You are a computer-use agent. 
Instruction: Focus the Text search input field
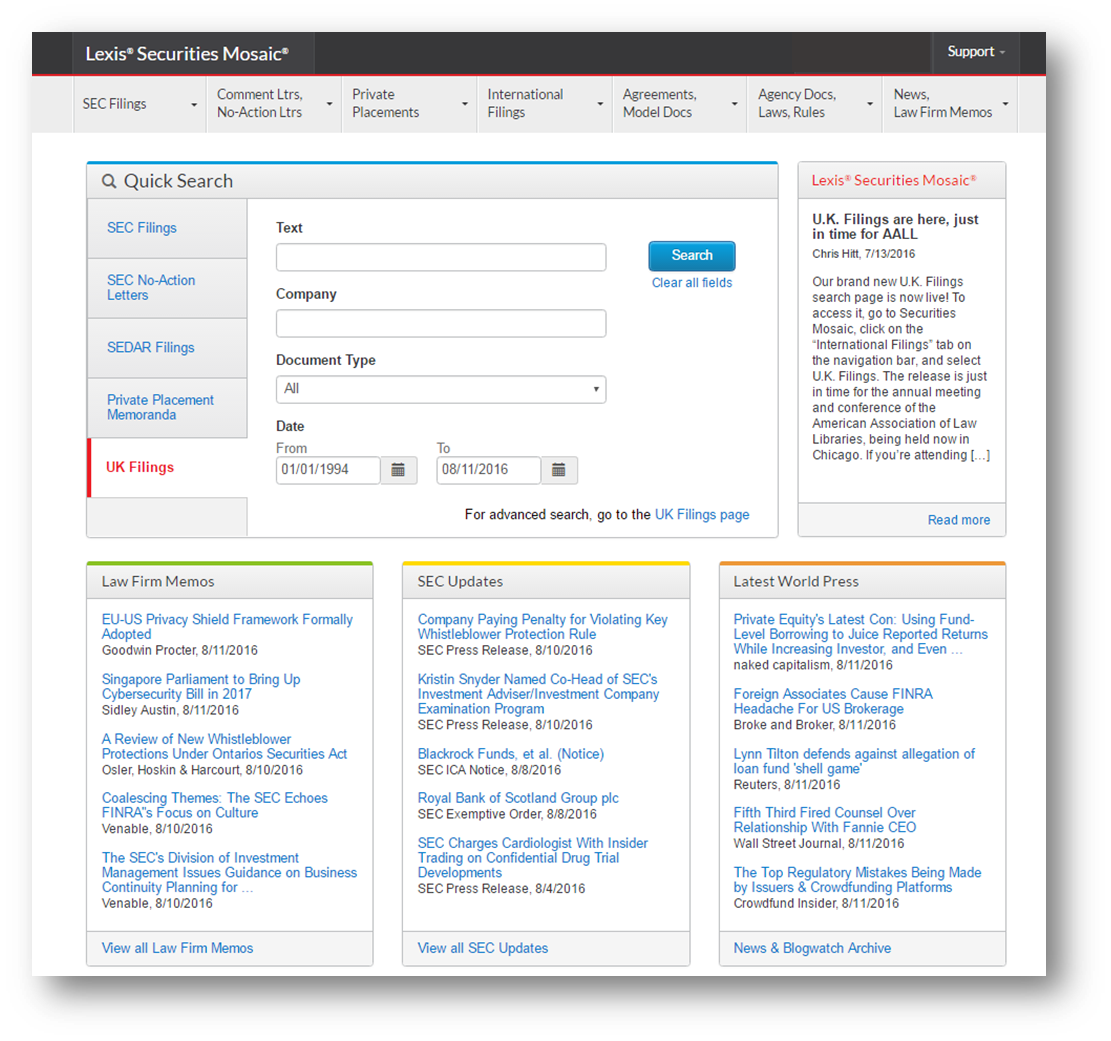point(441,257)
